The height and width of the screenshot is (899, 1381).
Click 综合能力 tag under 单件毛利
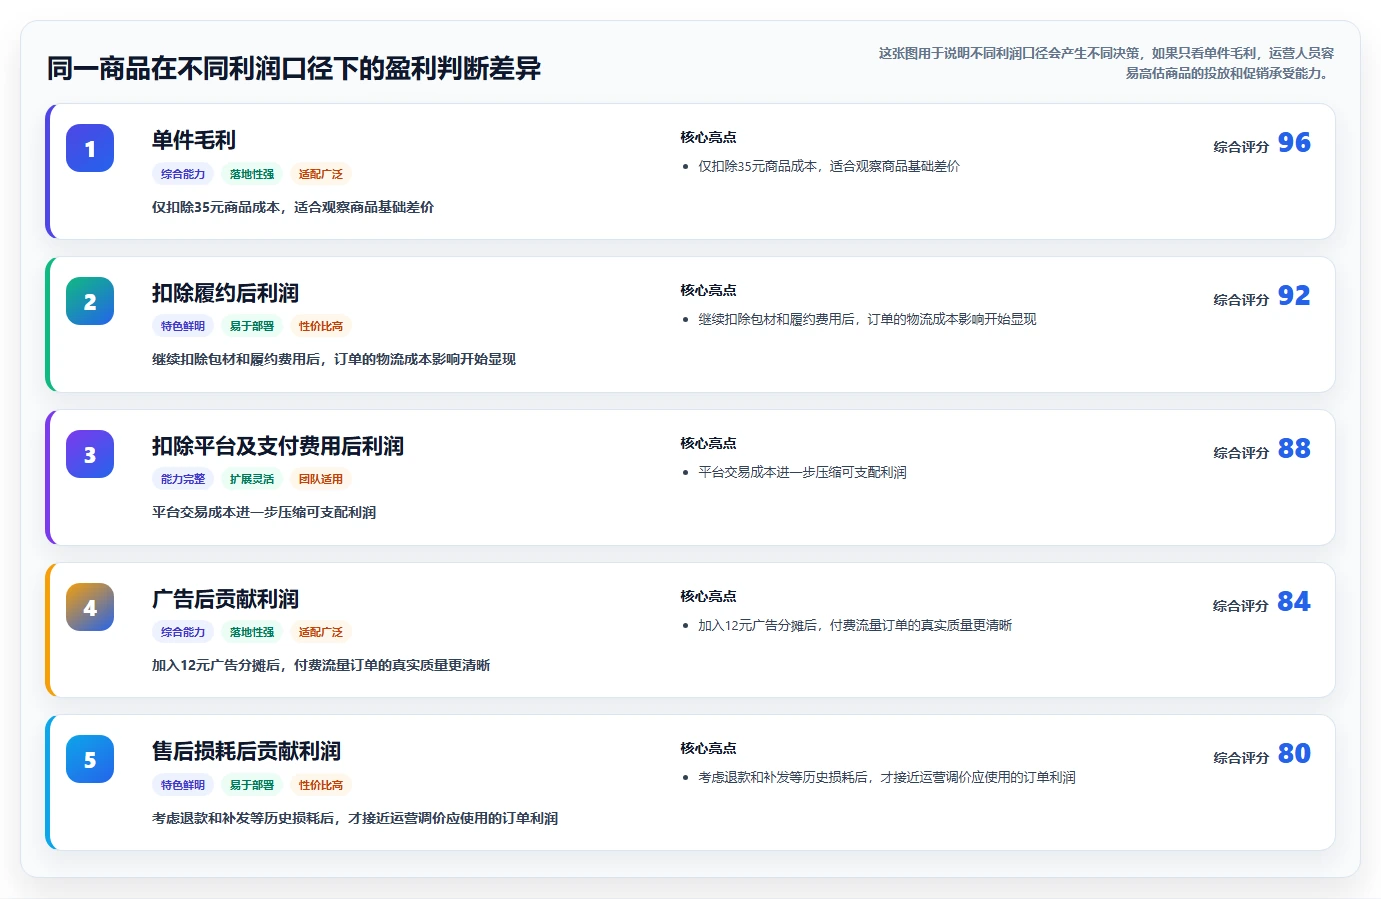click(183, 174)
